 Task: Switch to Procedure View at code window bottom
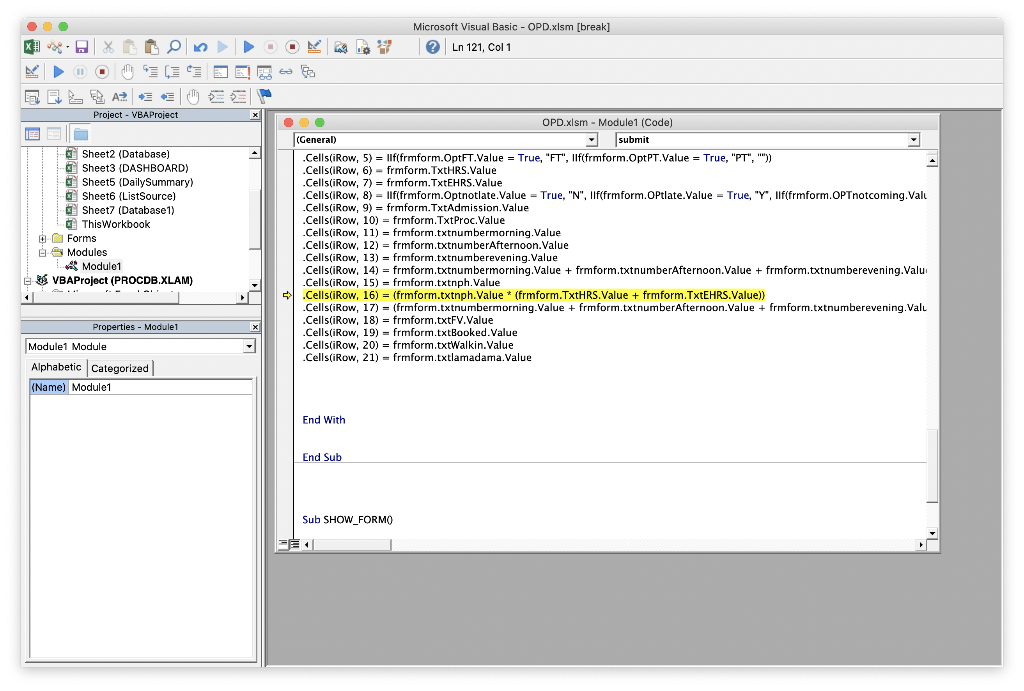point(283,544)
